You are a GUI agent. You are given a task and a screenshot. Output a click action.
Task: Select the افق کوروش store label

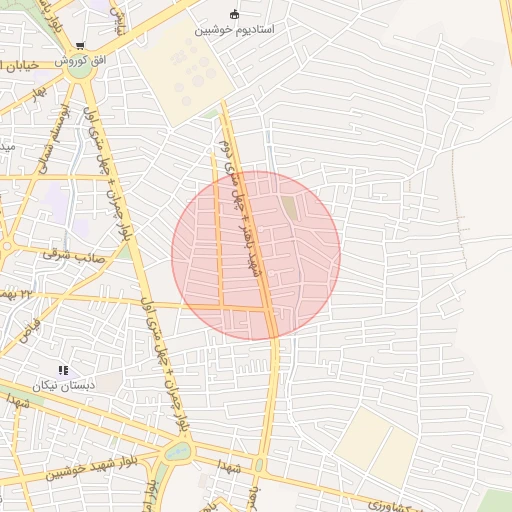80,61
